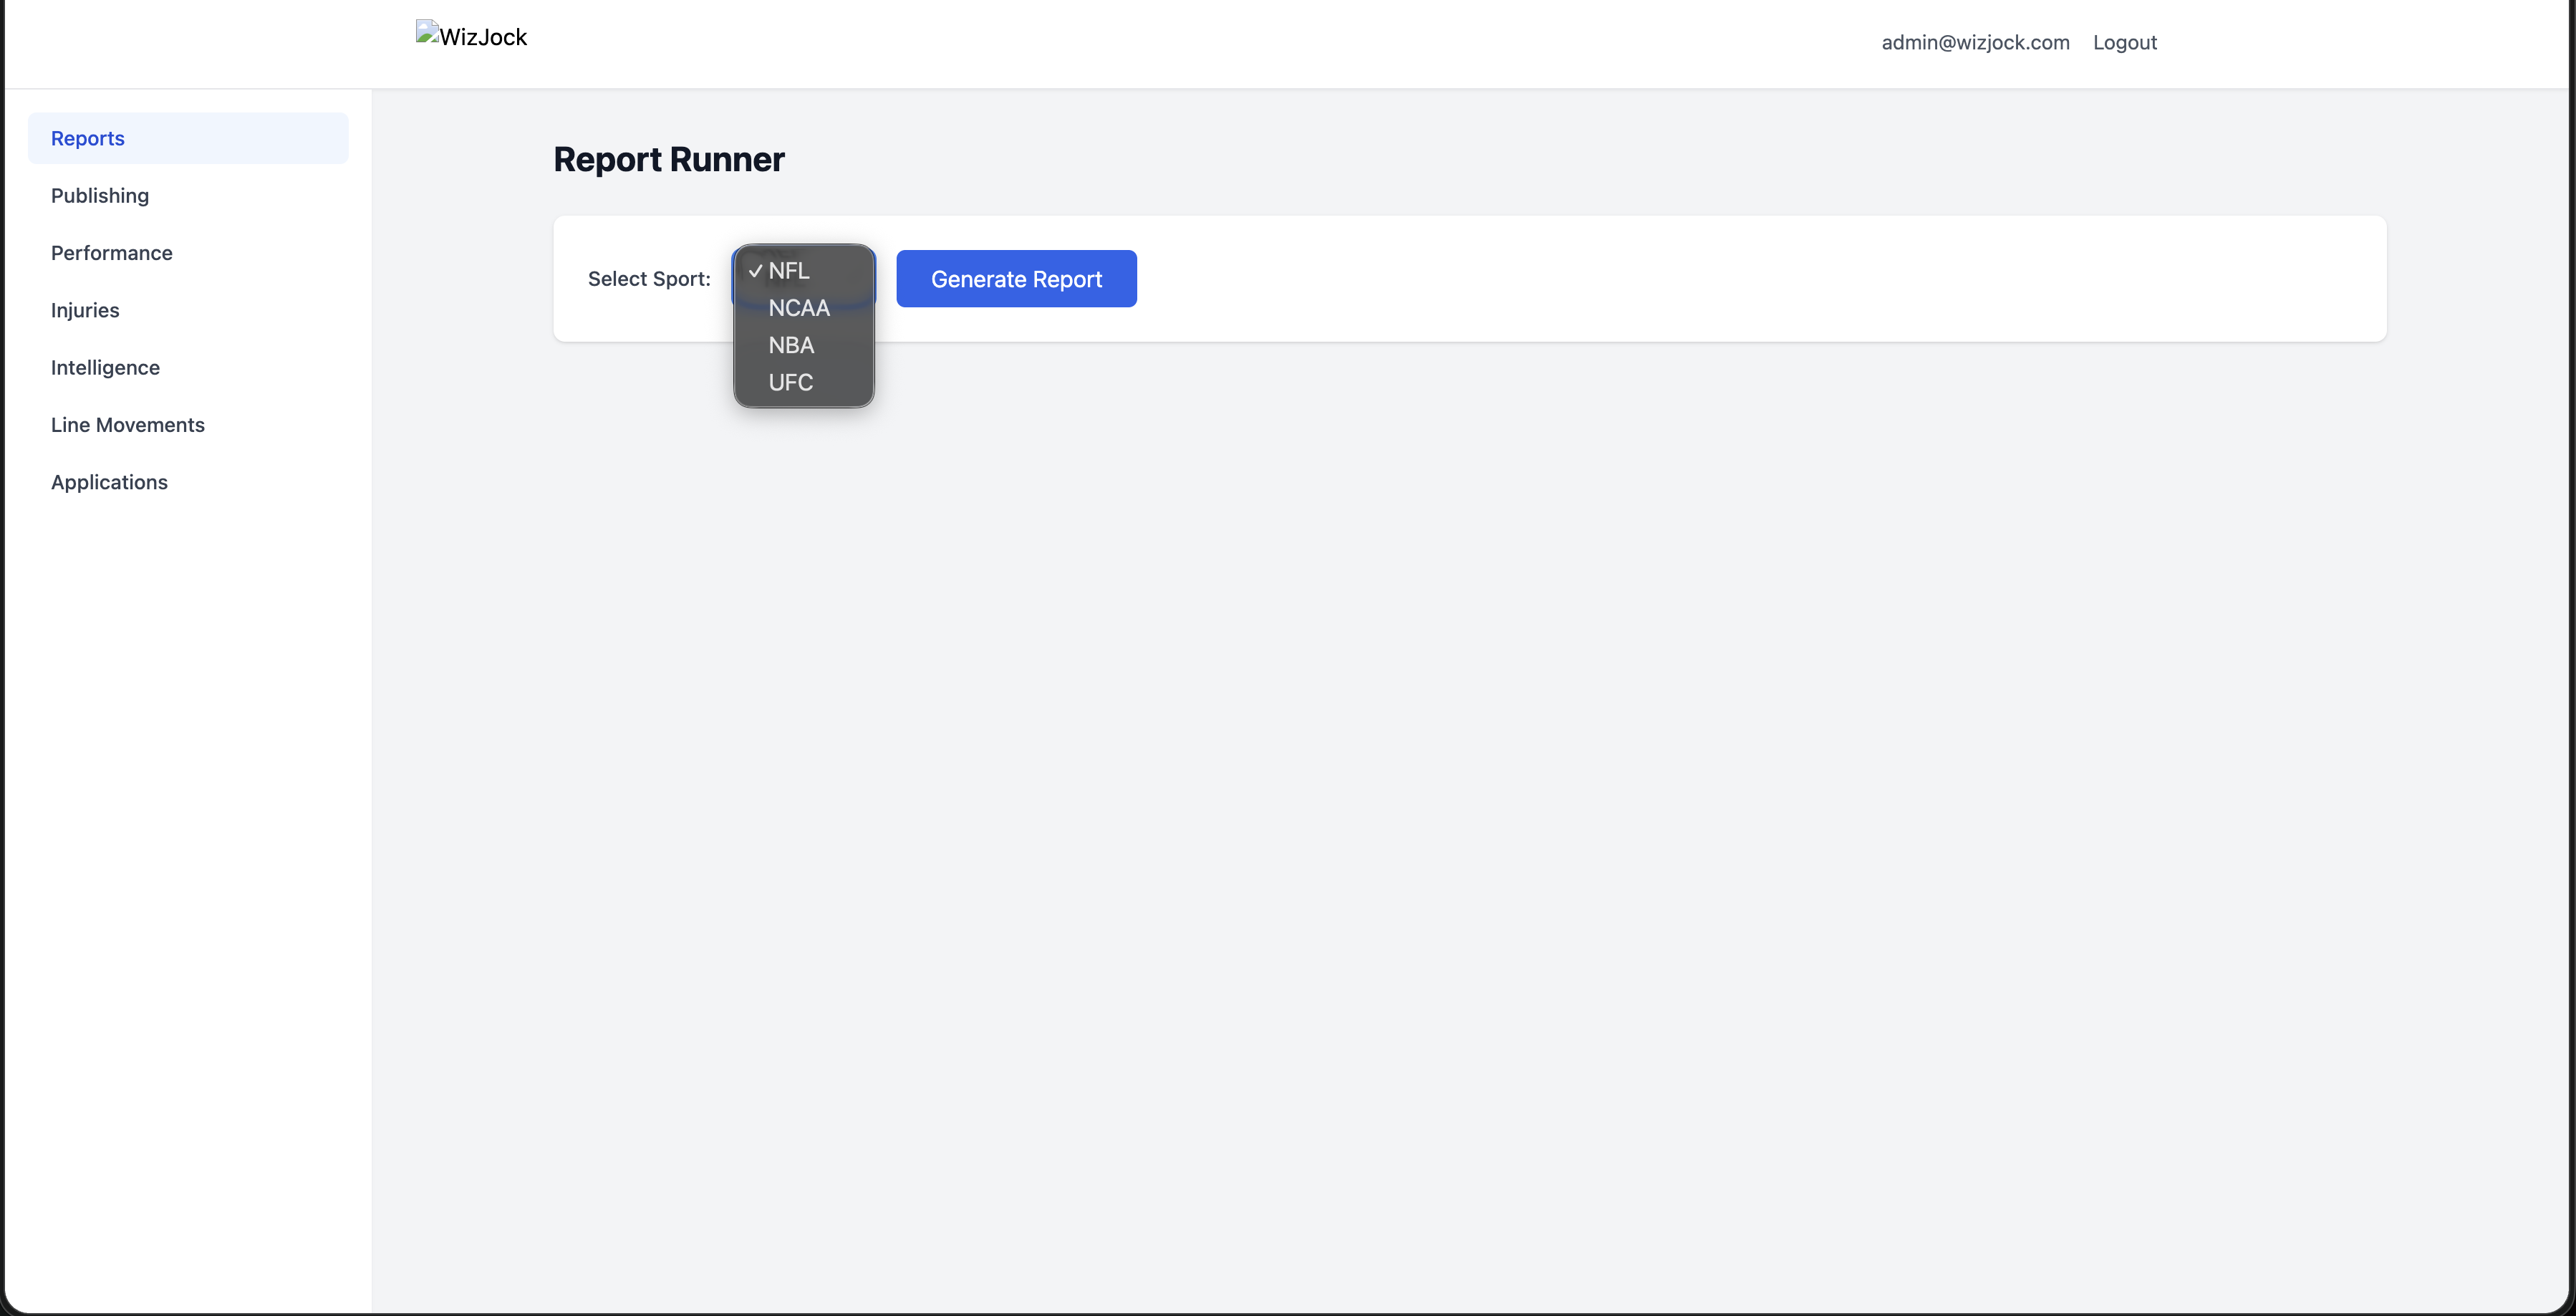Open the Performance page
This screenshot has height=1316, width=2576.
pos(188,253)
